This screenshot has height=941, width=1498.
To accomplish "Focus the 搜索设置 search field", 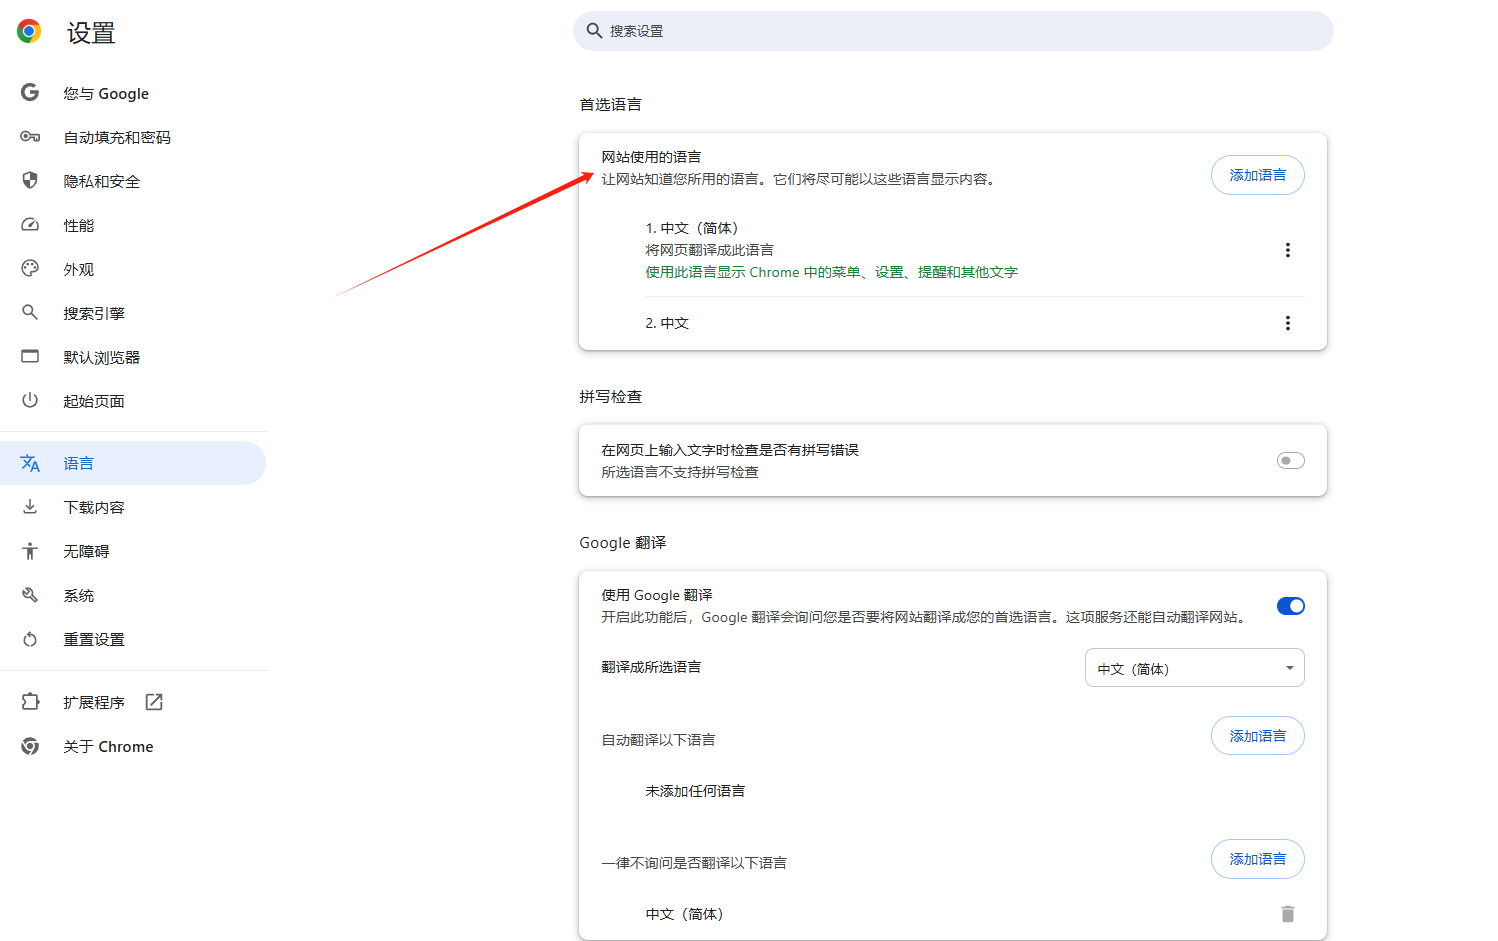I will click(953, 31).
